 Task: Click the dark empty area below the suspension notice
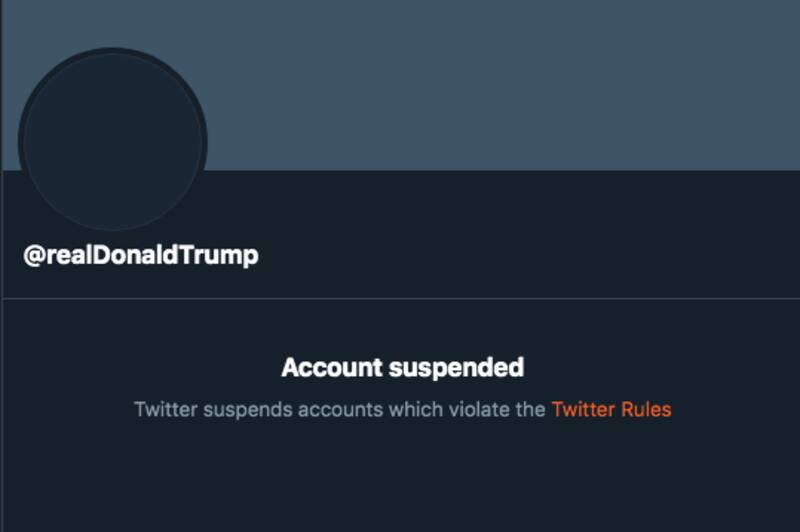point(400,480)
